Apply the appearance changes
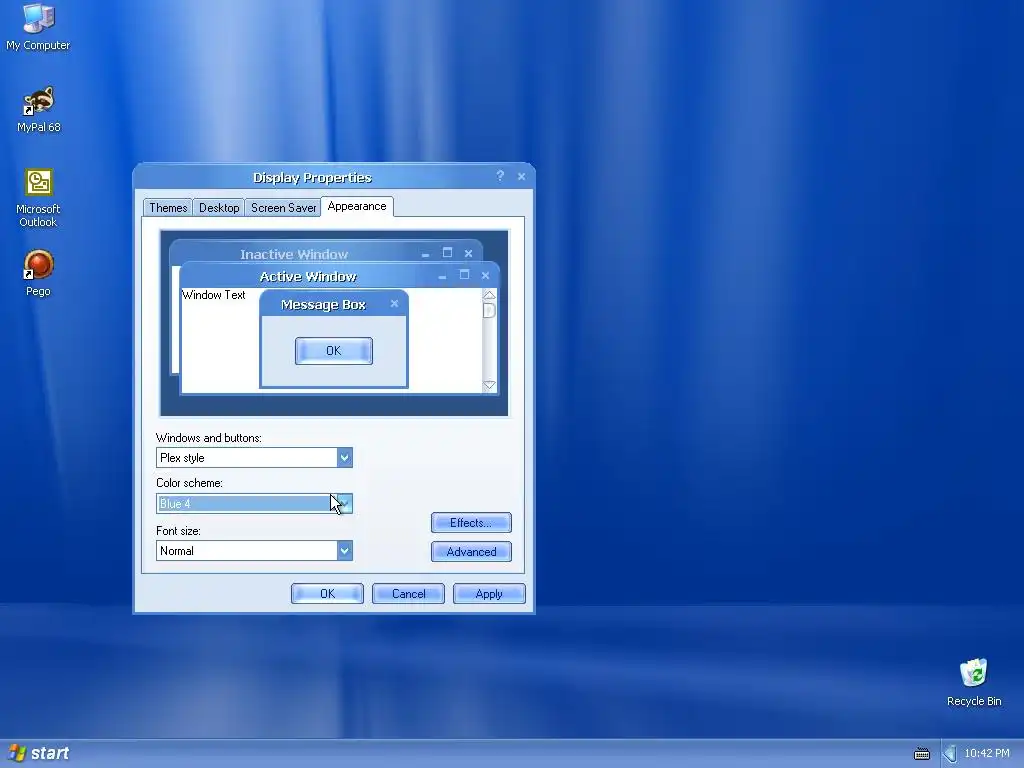 (489, 594)
